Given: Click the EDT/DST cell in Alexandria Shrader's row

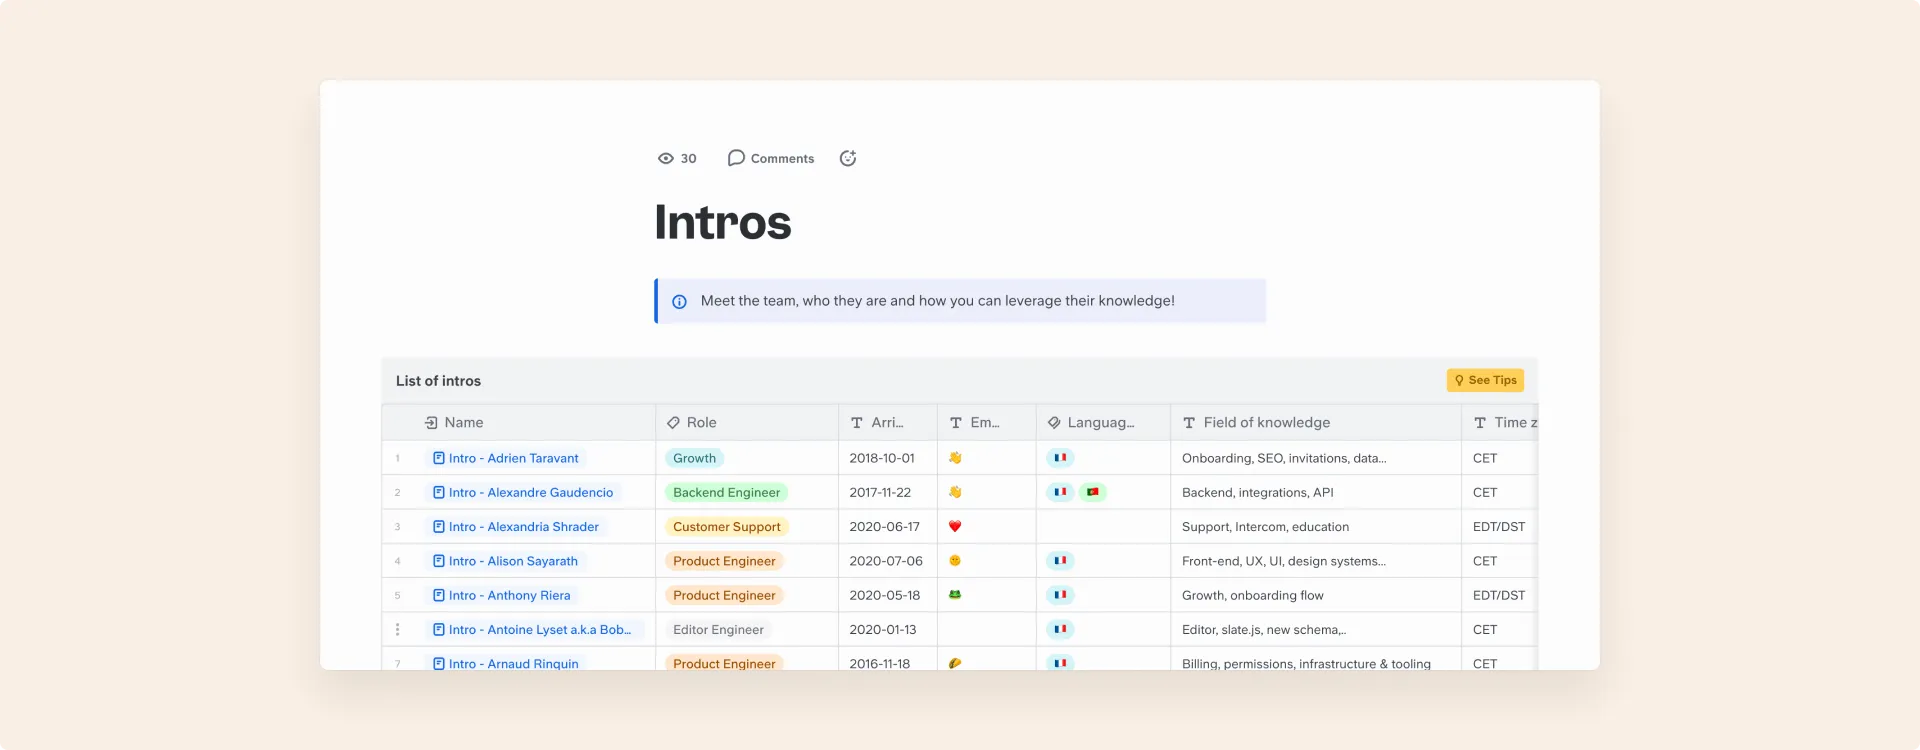Looking at the screenshot, I should point(1499,527).
